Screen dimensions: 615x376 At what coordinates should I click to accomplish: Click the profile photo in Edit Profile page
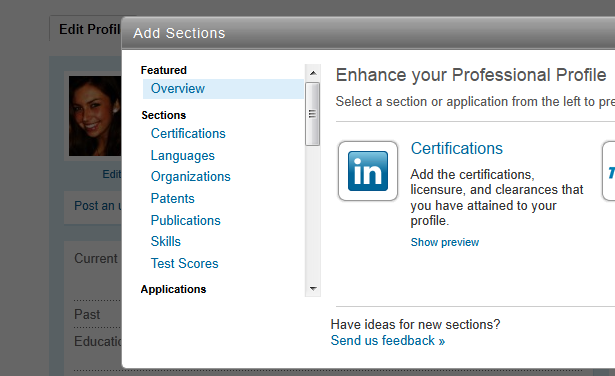point(95,116)
